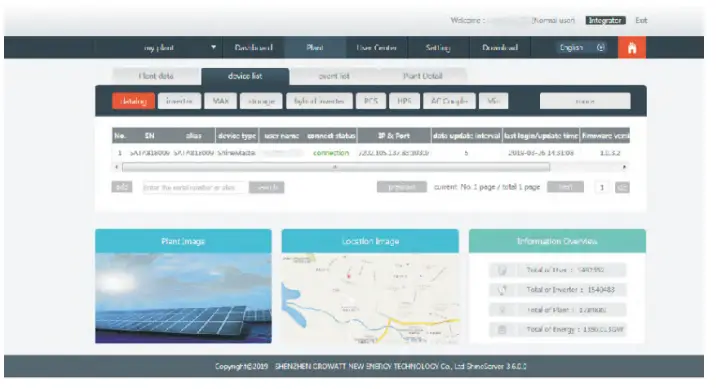
Task: Click the location map image
Action: point(370,298)
